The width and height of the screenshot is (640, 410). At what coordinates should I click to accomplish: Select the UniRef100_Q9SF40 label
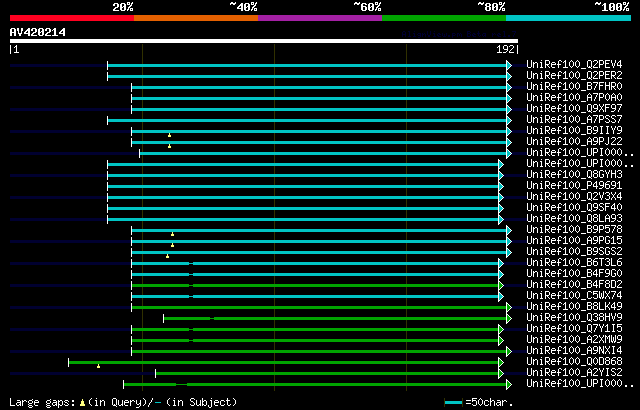click(x=574, y=208)
